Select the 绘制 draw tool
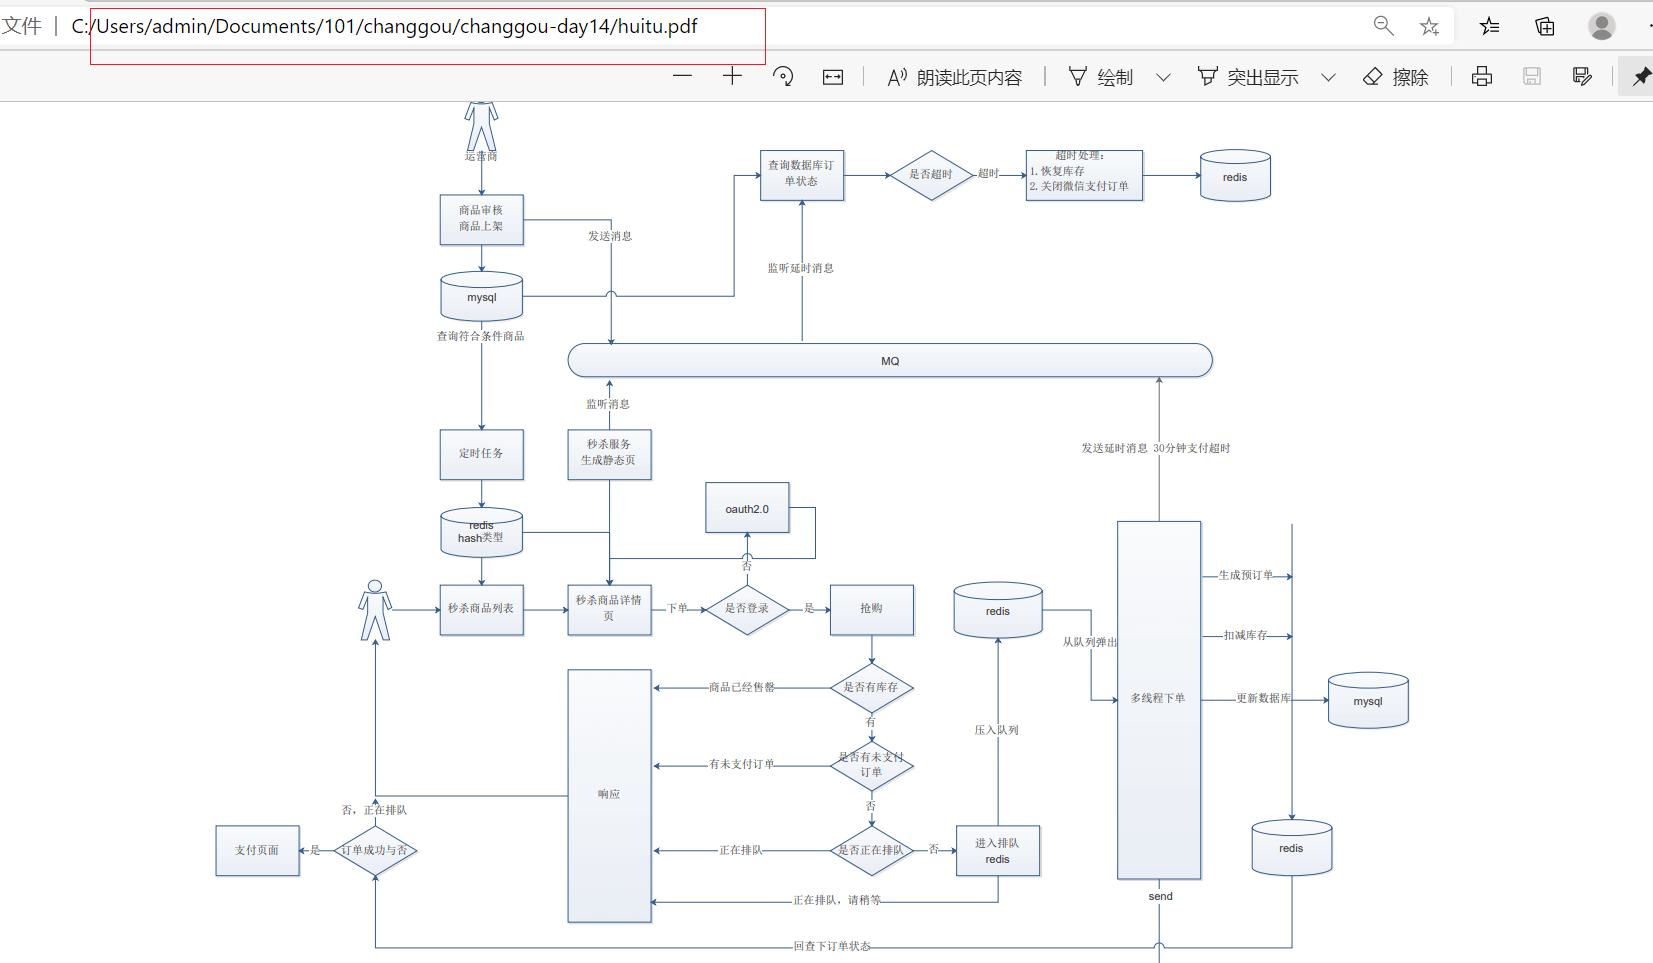The height and width of the screenshot is (963, 1653). [x=1100, y=77]
